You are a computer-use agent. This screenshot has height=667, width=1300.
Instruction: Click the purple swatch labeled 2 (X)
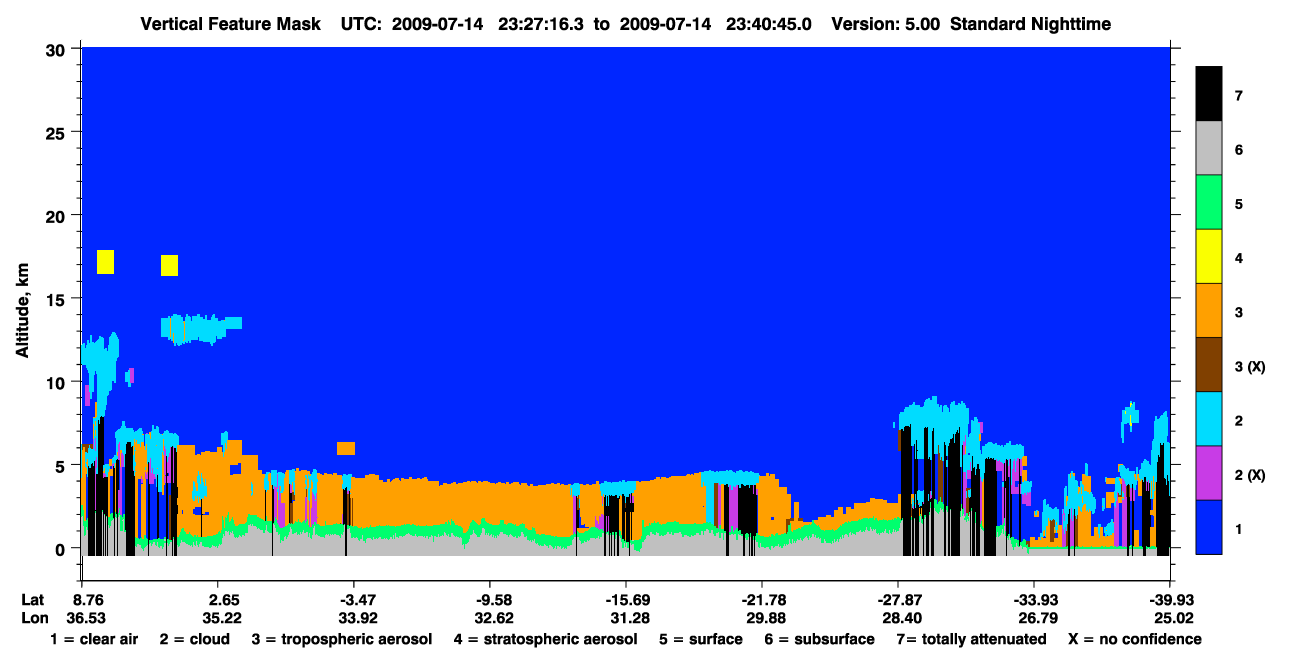[1209, 472]
